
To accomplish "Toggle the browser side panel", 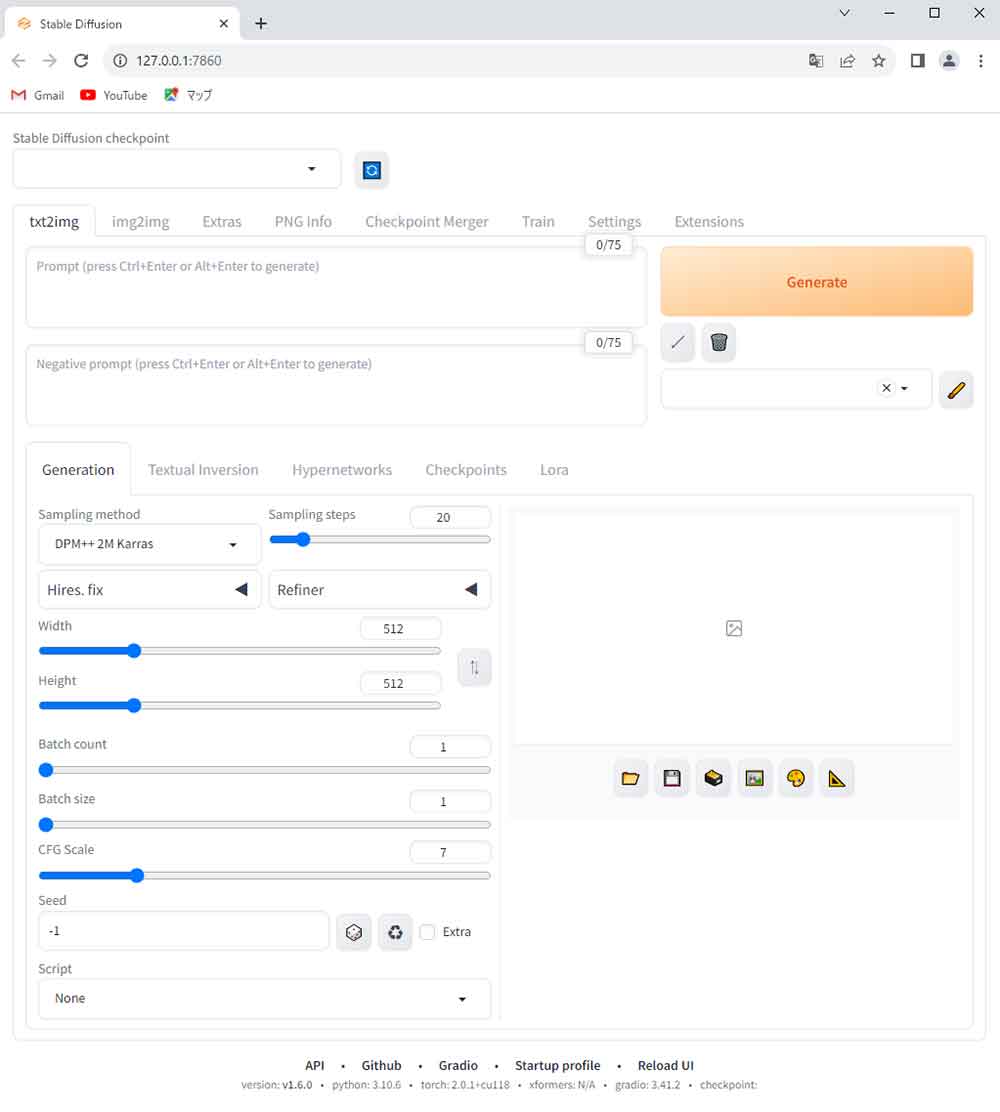I will 918,61.
